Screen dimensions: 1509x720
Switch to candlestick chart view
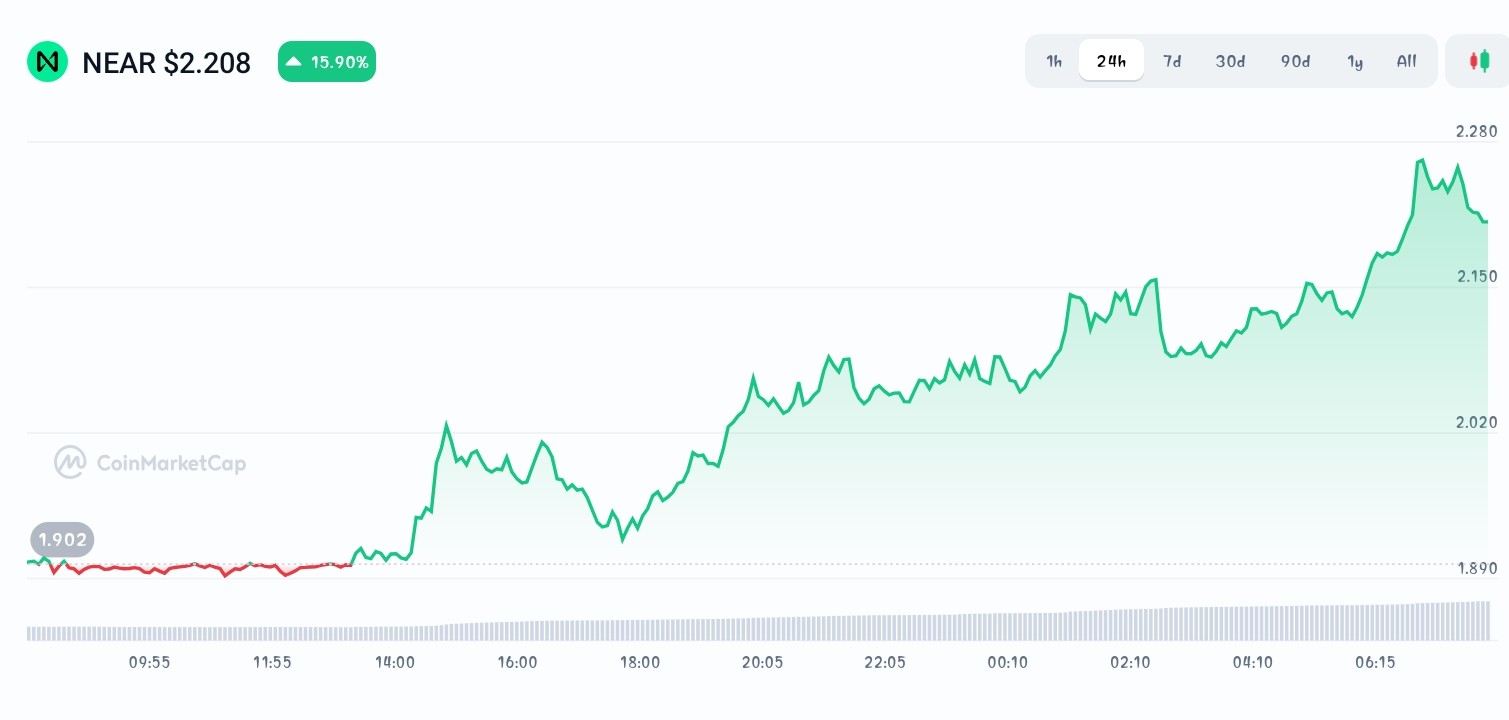click(1478, 61)
